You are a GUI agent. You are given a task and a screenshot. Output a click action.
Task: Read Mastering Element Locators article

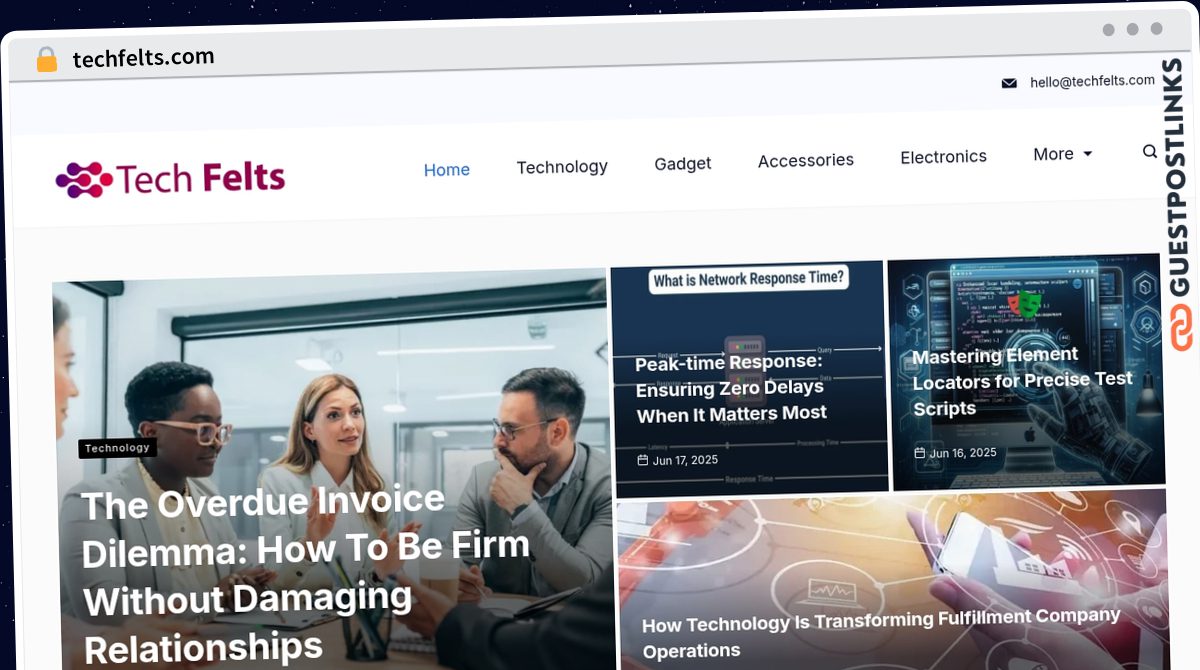(1022, 381)
